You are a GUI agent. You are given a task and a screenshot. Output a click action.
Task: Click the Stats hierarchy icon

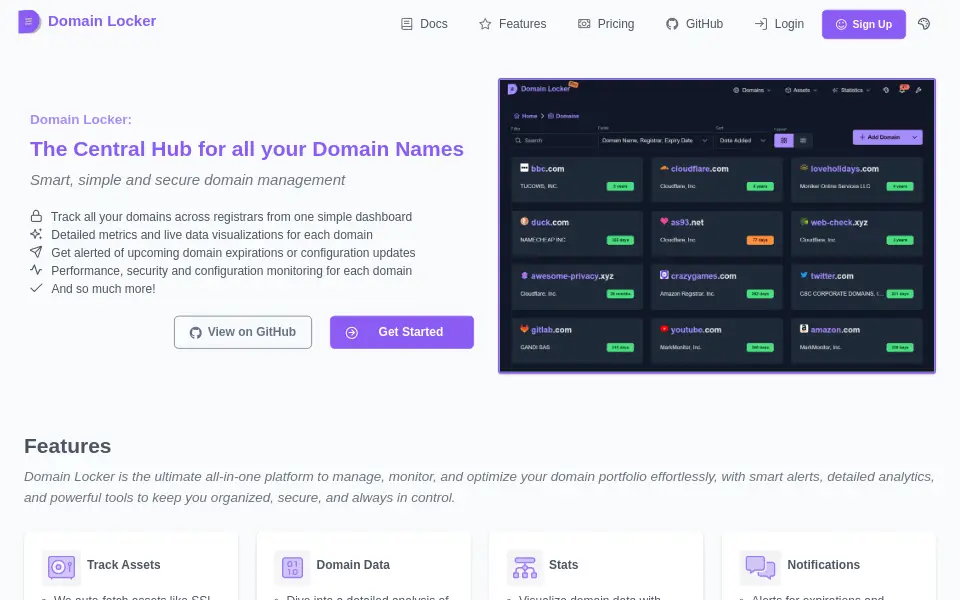[x=525, y=567]
